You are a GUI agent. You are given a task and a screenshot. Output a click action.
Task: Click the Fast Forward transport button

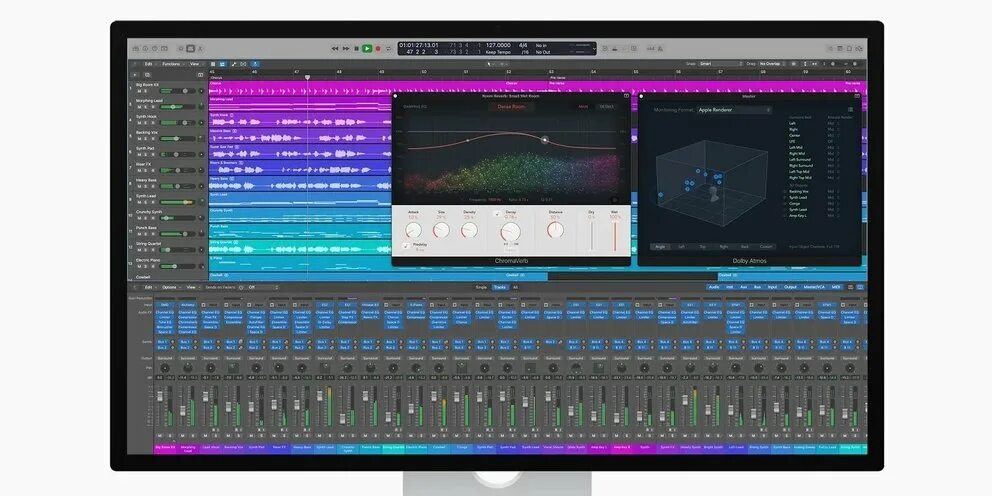pyautogui.click(x=346, y=49)
